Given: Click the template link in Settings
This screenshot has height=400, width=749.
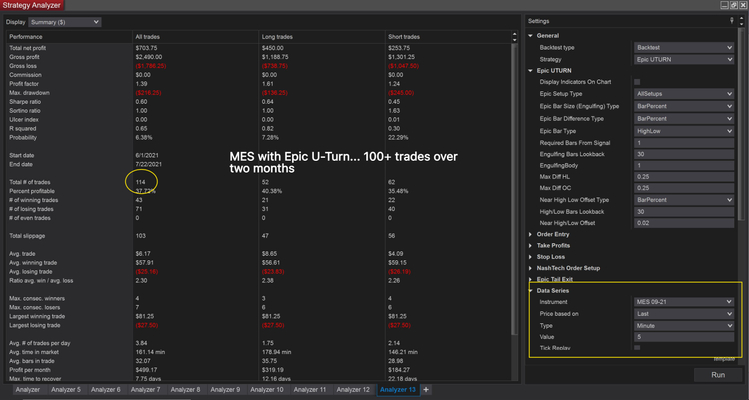Looking at the screenshot, I should click(x=724, y=359).
